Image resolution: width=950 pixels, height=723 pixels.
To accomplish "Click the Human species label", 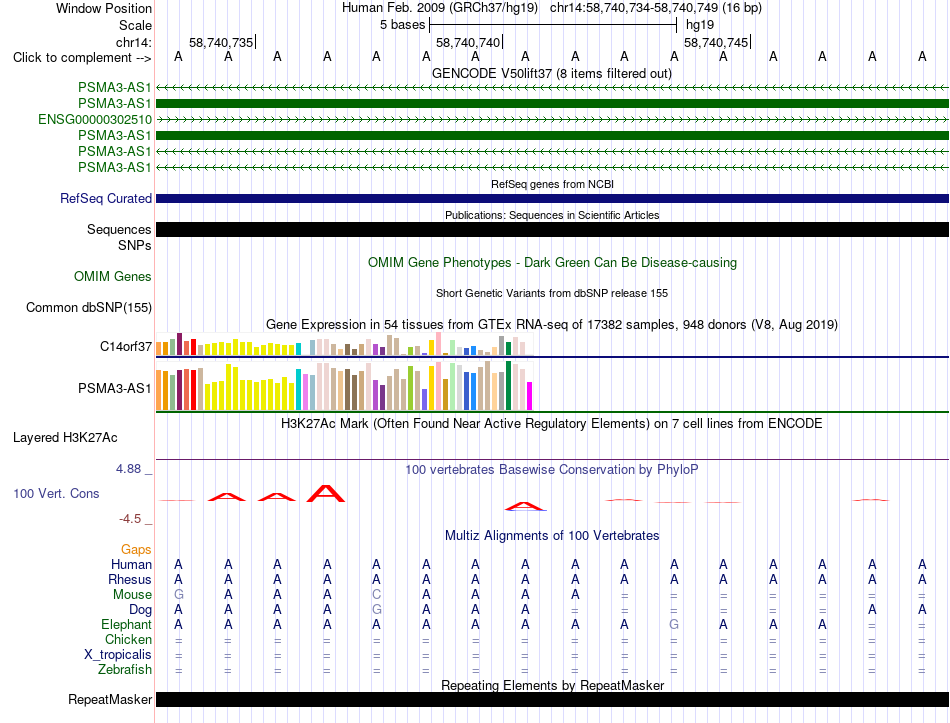I will click(131, 564).
